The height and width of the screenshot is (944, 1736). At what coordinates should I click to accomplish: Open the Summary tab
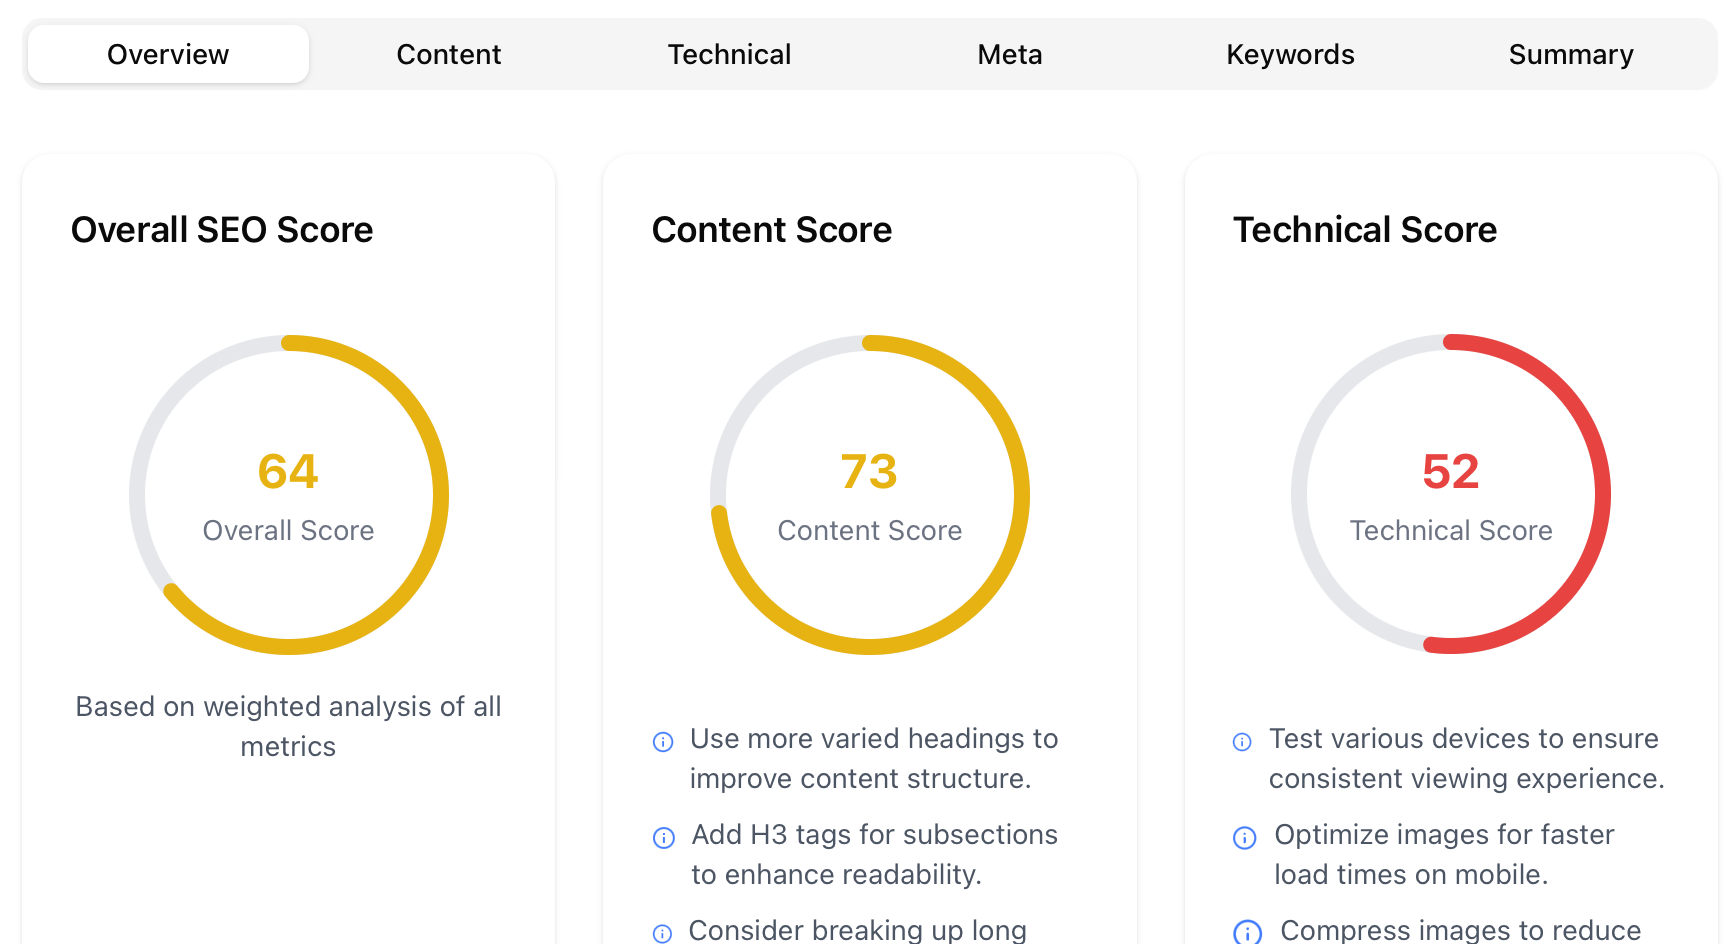pyautogui.click(x=1571, y=54)
